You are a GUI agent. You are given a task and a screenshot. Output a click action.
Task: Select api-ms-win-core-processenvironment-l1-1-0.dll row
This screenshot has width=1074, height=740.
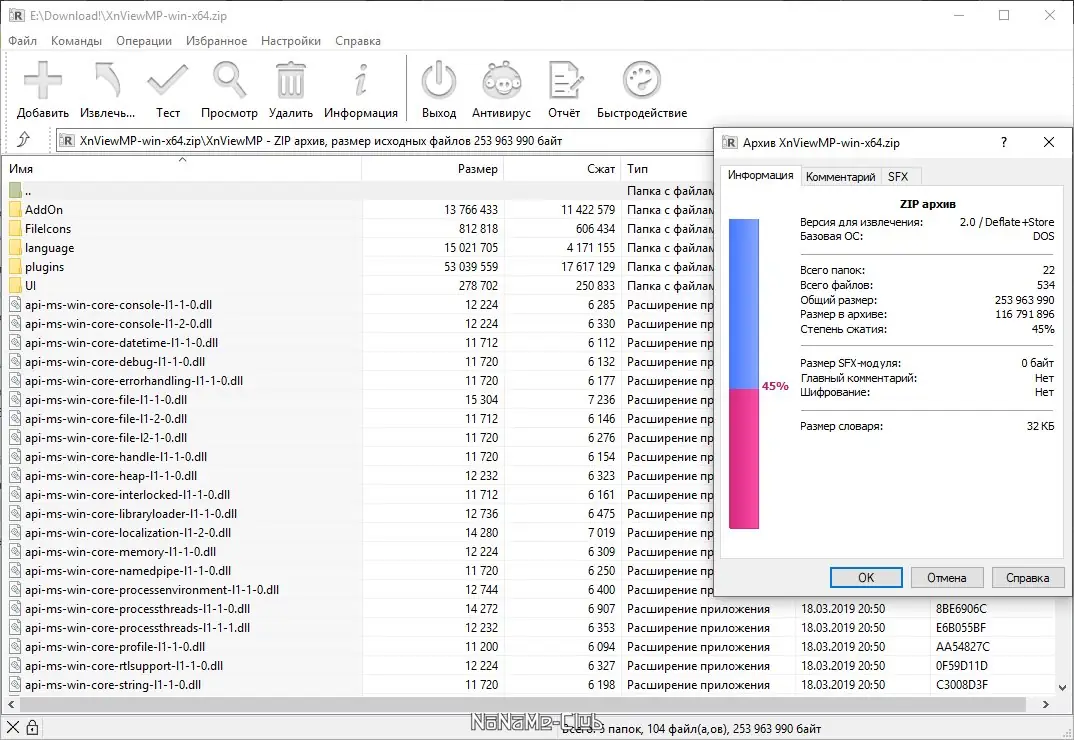[358, 589]
